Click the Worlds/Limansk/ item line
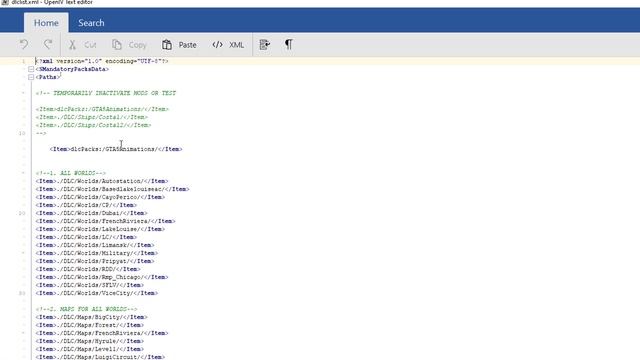 coord(95,245)
